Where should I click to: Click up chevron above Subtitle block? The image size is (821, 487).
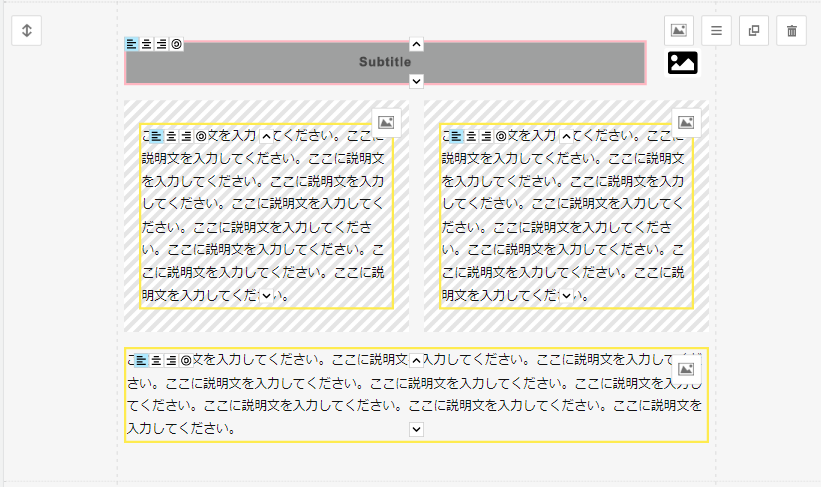pos(417,44)
